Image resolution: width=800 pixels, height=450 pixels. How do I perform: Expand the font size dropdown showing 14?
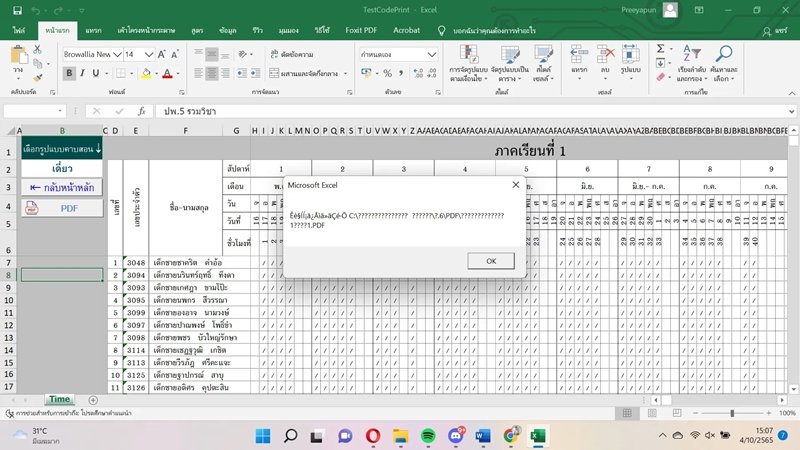(147, 54)
